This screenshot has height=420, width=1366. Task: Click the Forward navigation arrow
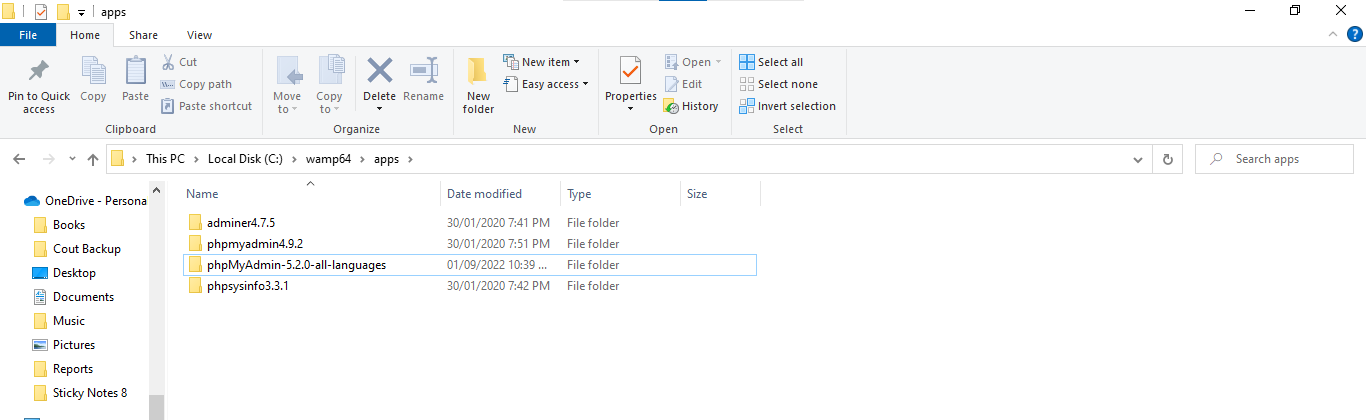(48, 159)
